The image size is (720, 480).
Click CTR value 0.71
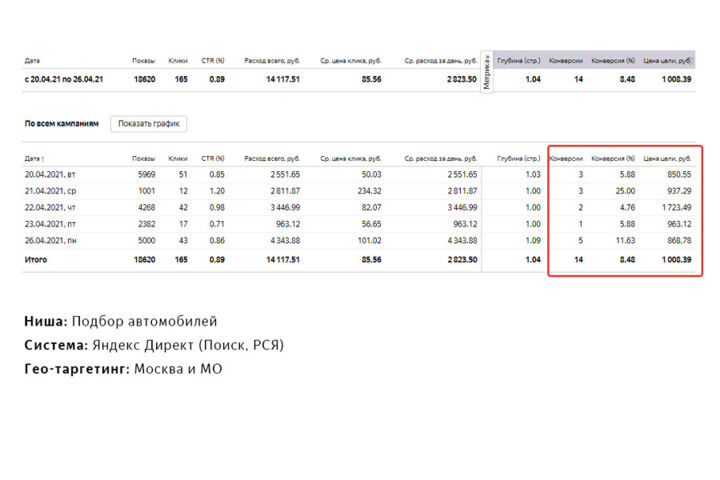217,224
